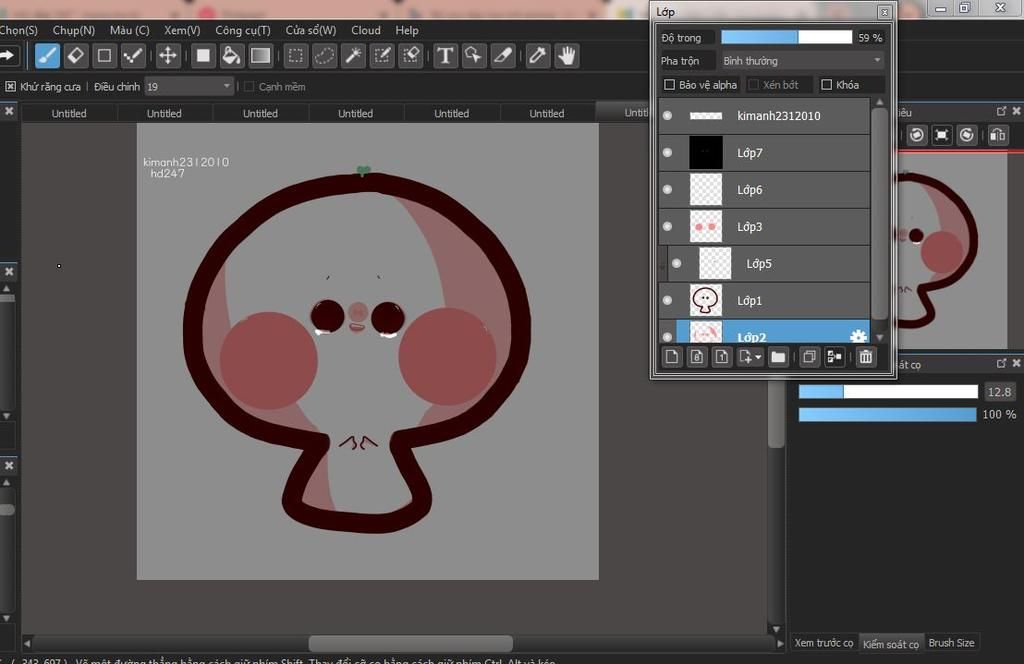This screenshot has width=1024, height=664.
Task: Open Lớp2 layer settings gear
Action: click(x=858, y=336)
